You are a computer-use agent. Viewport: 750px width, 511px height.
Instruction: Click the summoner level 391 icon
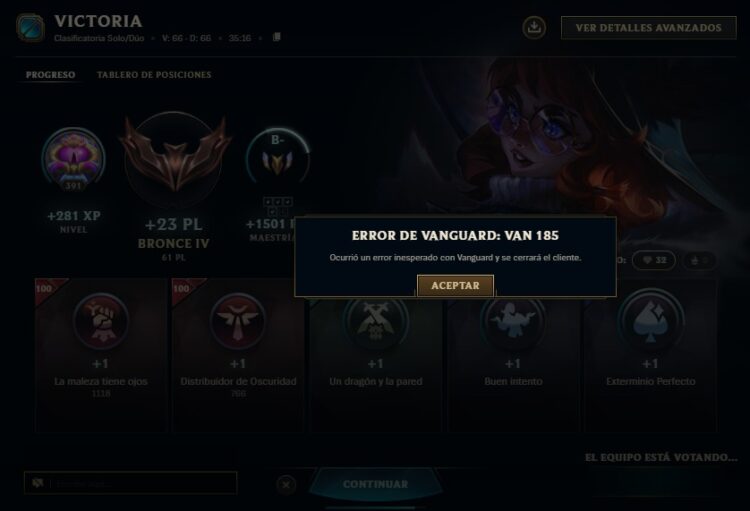[x=73, y=159]
